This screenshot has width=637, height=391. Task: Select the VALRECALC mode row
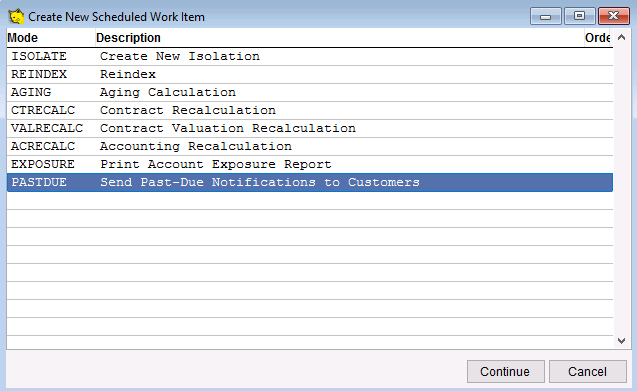click(x=310, y=128)
